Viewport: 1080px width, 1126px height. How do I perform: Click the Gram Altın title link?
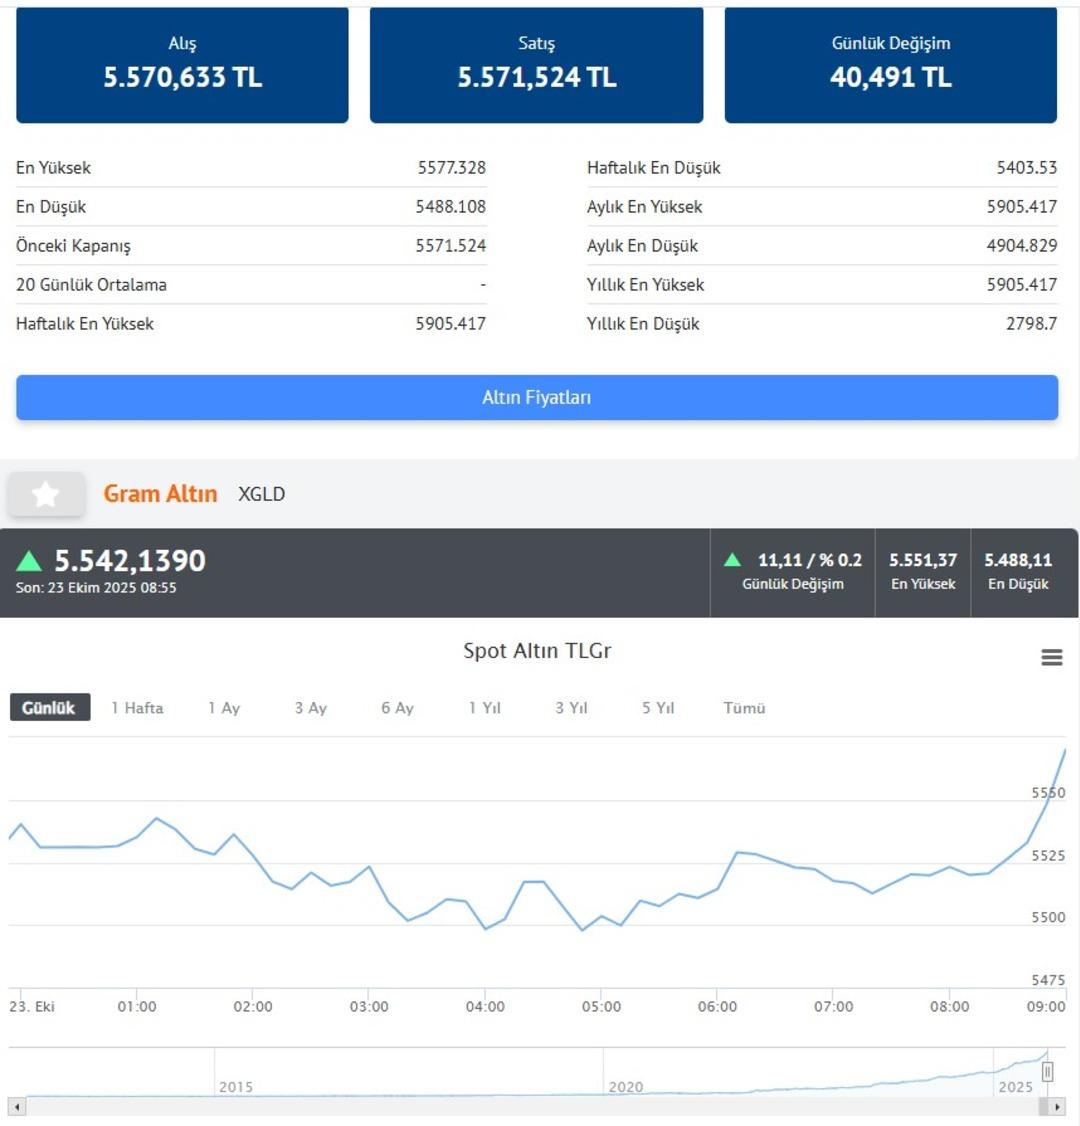coord(160,494)
